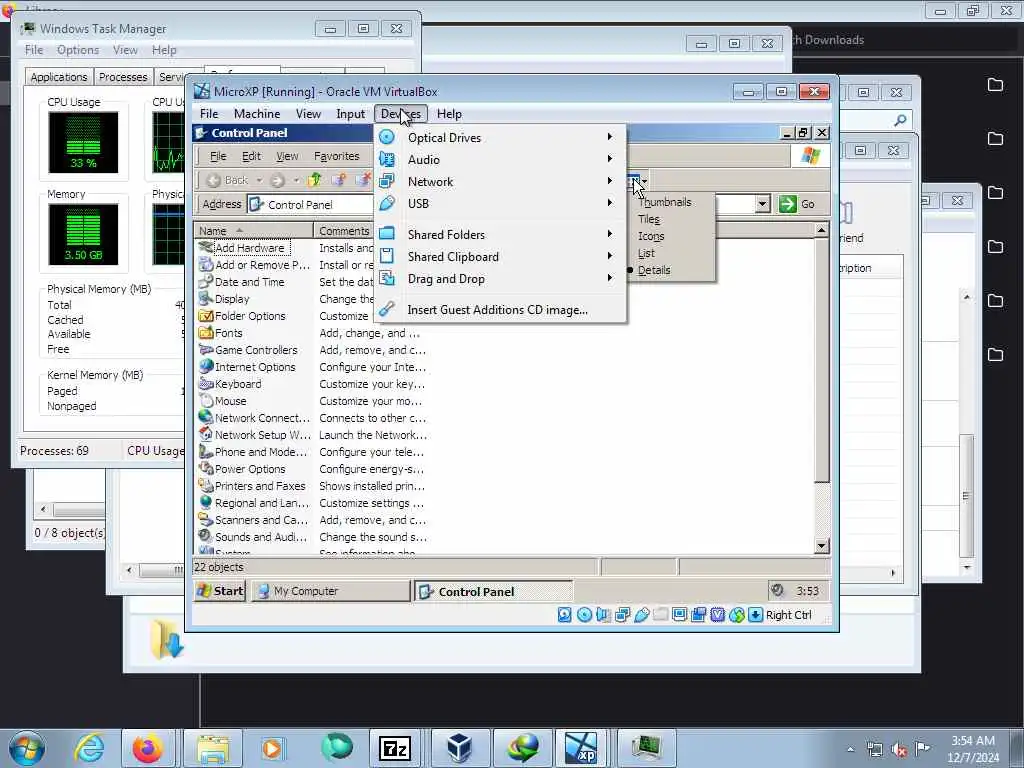Click the virtualization V status icon

point(718,615)
